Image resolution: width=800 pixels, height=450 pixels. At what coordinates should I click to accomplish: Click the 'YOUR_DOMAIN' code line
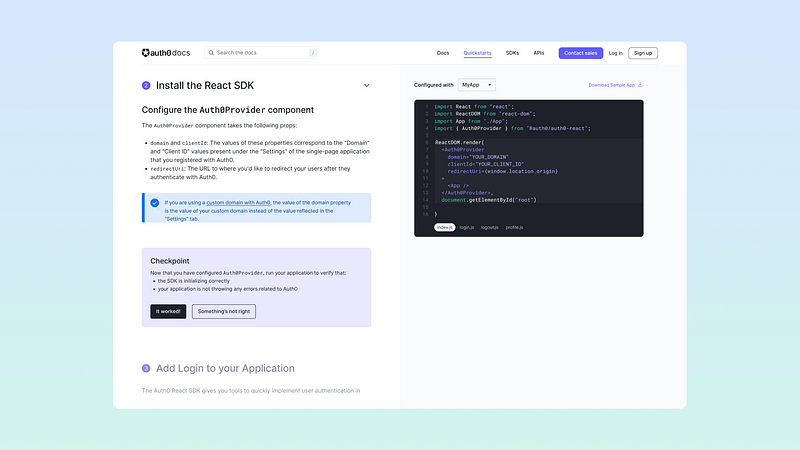pyautogui.click(x=478, y=157)
